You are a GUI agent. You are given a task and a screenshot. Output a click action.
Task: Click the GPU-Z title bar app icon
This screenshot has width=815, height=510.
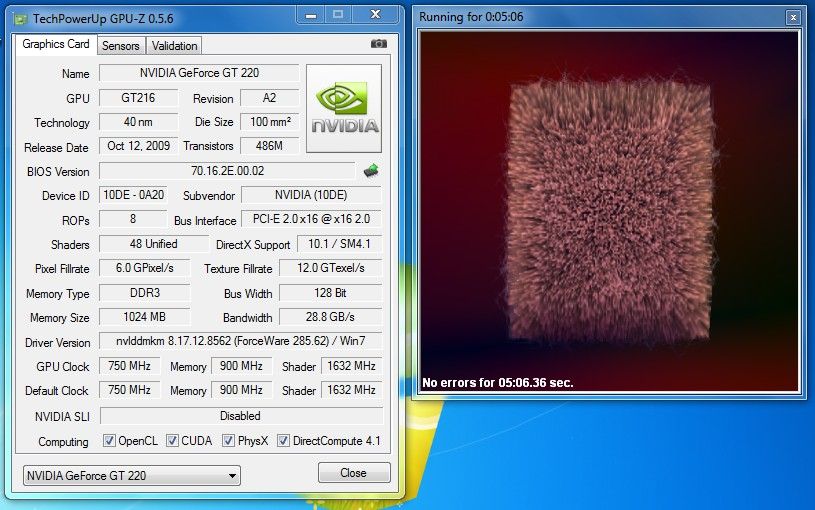click(21, 19)
